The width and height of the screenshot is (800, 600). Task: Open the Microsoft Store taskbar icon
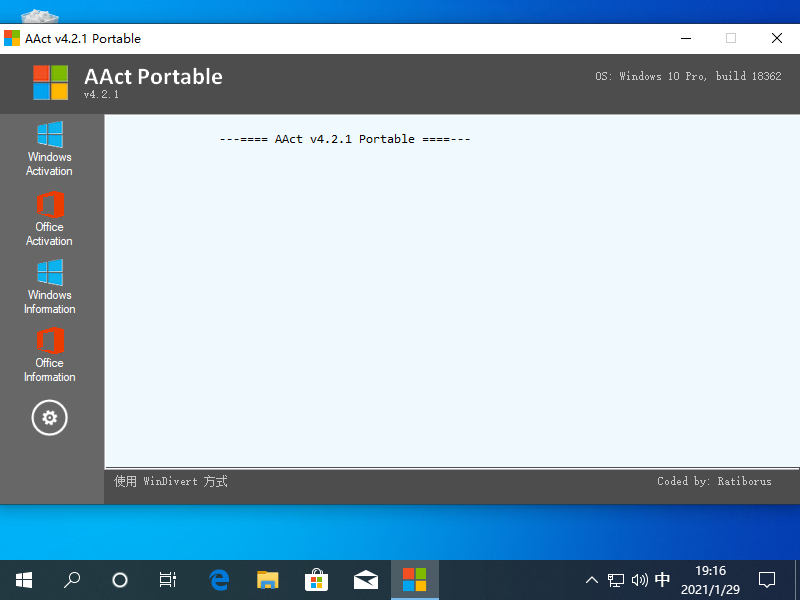click(316, 580)
